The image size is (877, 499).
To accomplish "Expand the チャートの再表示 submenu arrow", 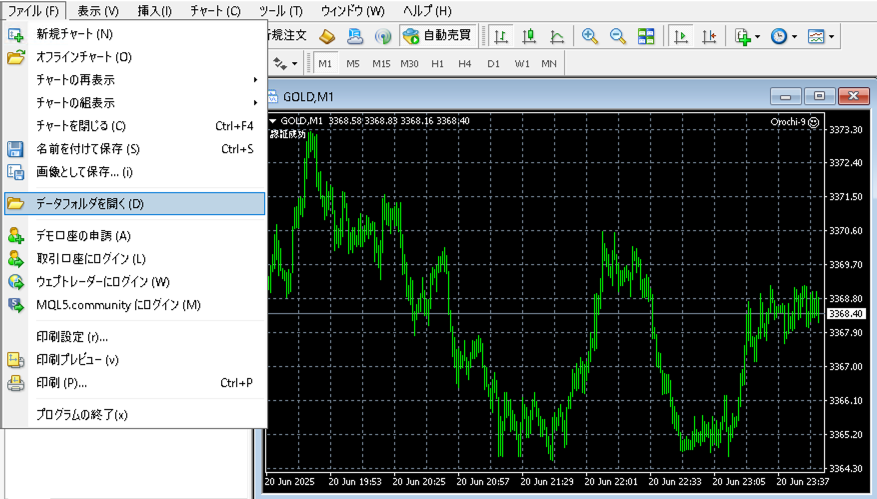I will point(255,80).
